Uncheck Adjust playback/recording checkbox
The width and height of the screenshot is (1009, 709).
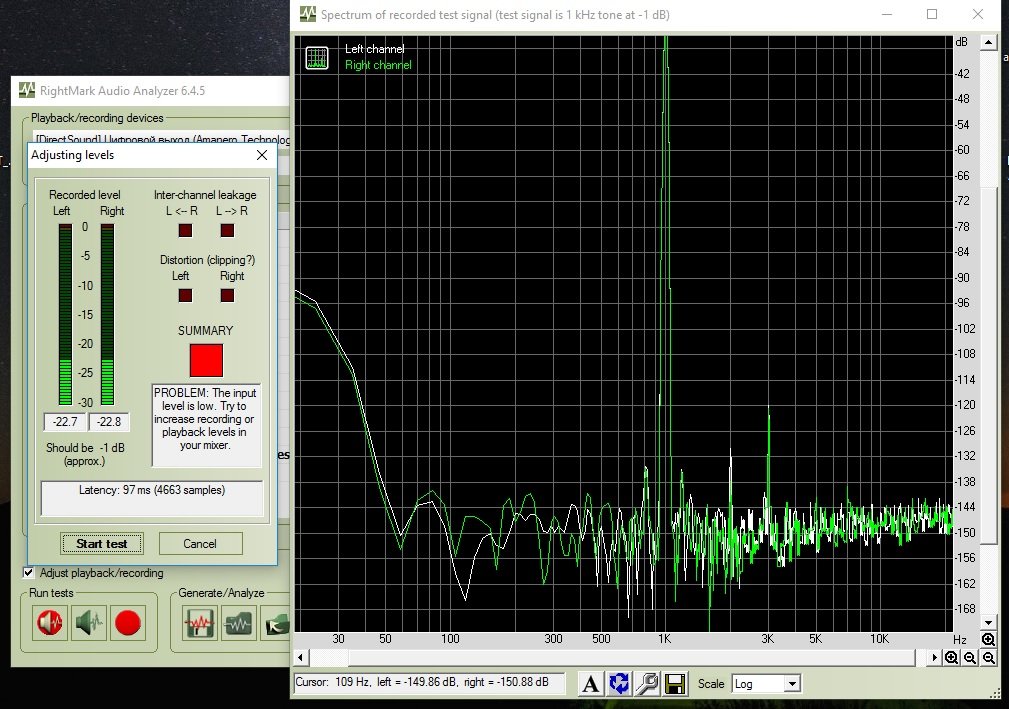tap(29, 573)
